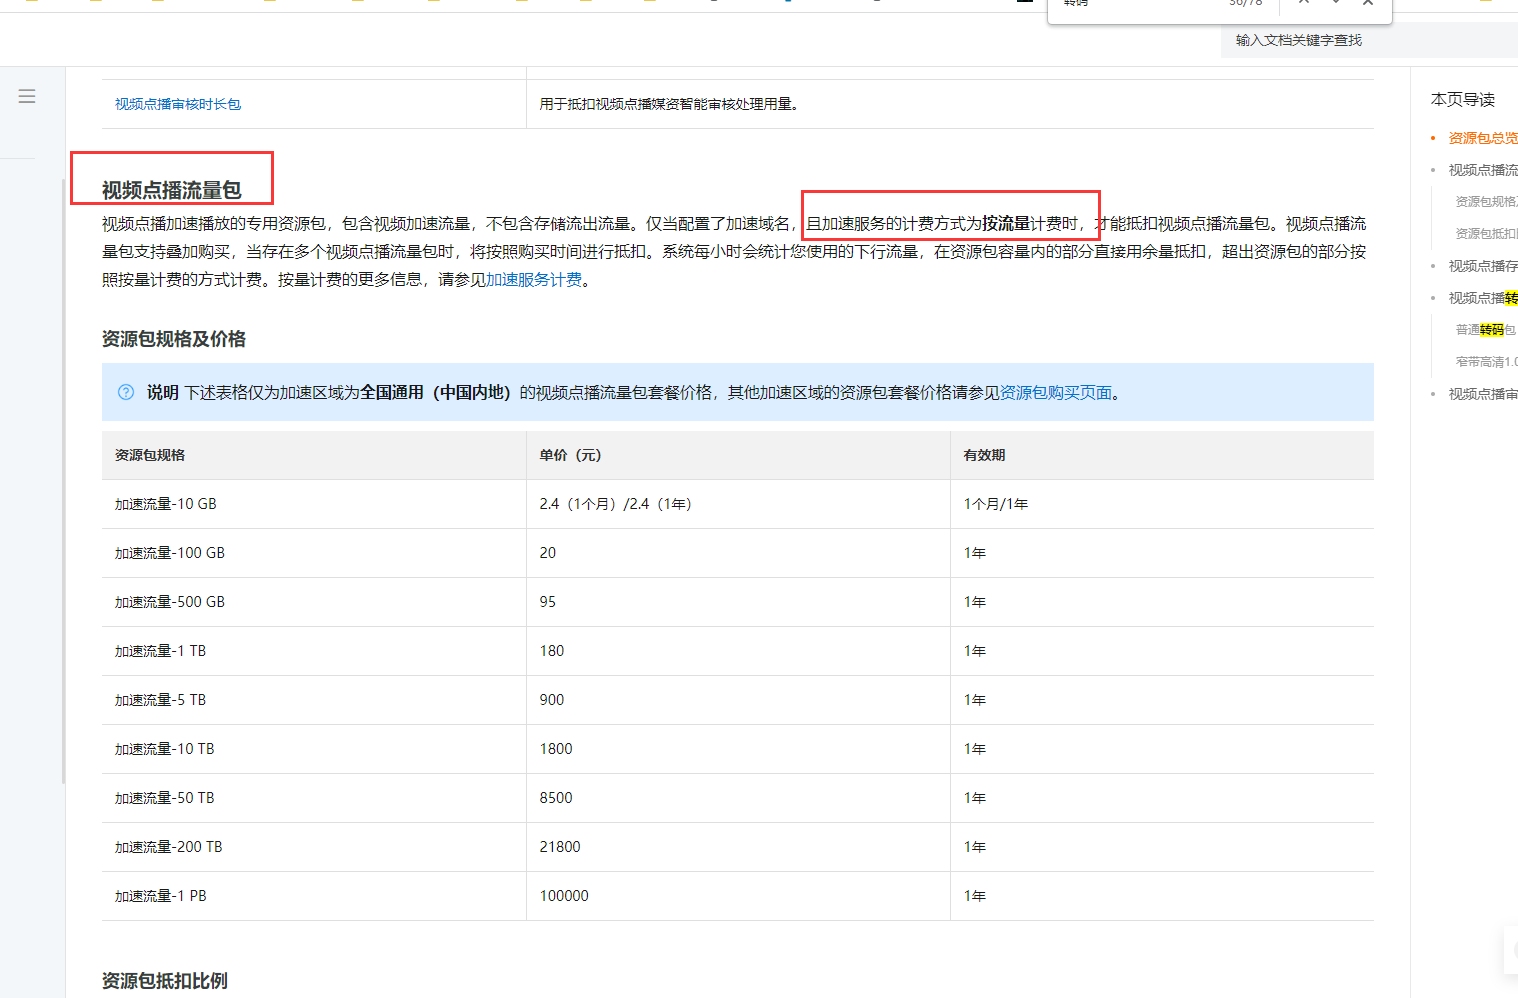1518x998 pixels.
Task: Jump to 普通转码包 sub-item in page navigation
Action: click(1486, 330)
